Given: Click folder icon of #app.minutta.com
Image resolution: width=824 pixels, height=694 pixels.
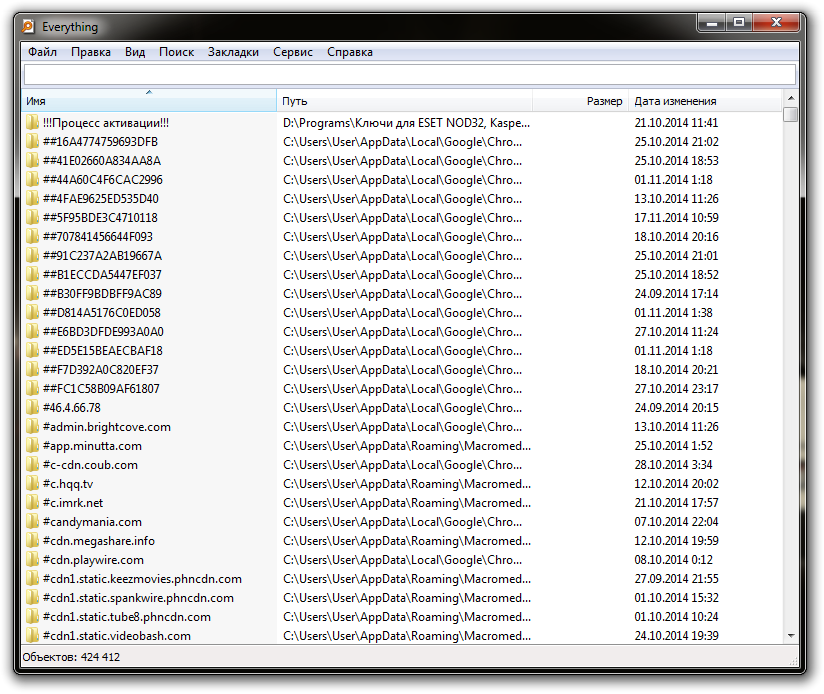Looking at the screenshot, I should pos(33,446).
